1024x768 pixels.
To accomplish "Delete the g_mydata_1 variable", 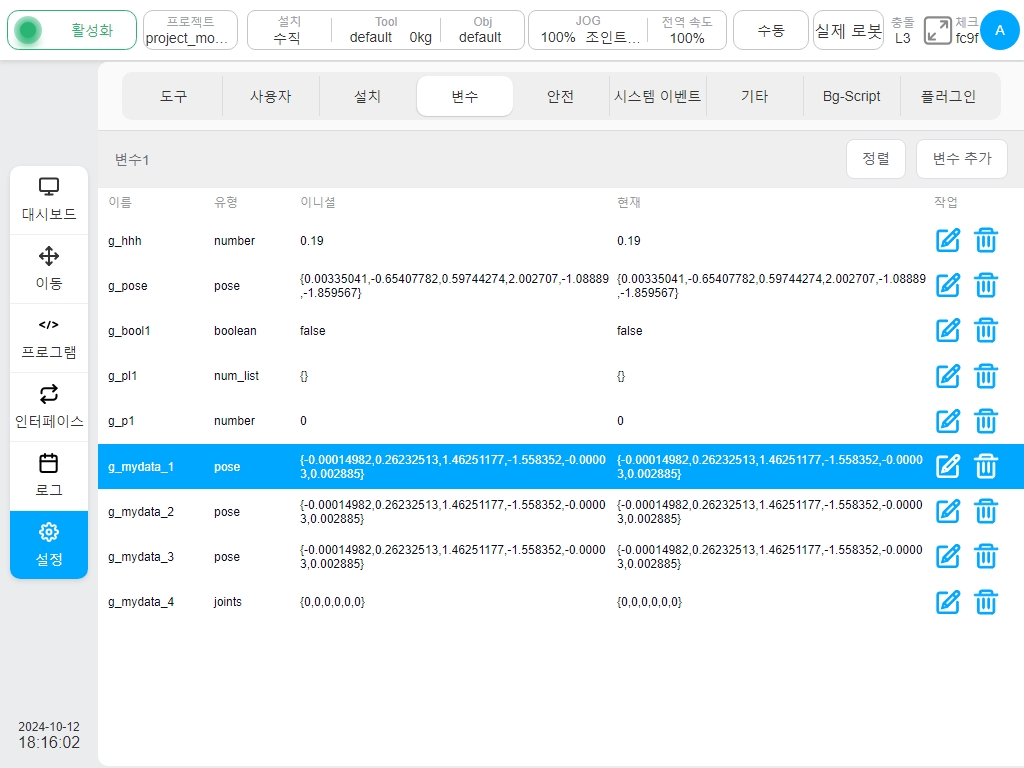I will (985, 466).
